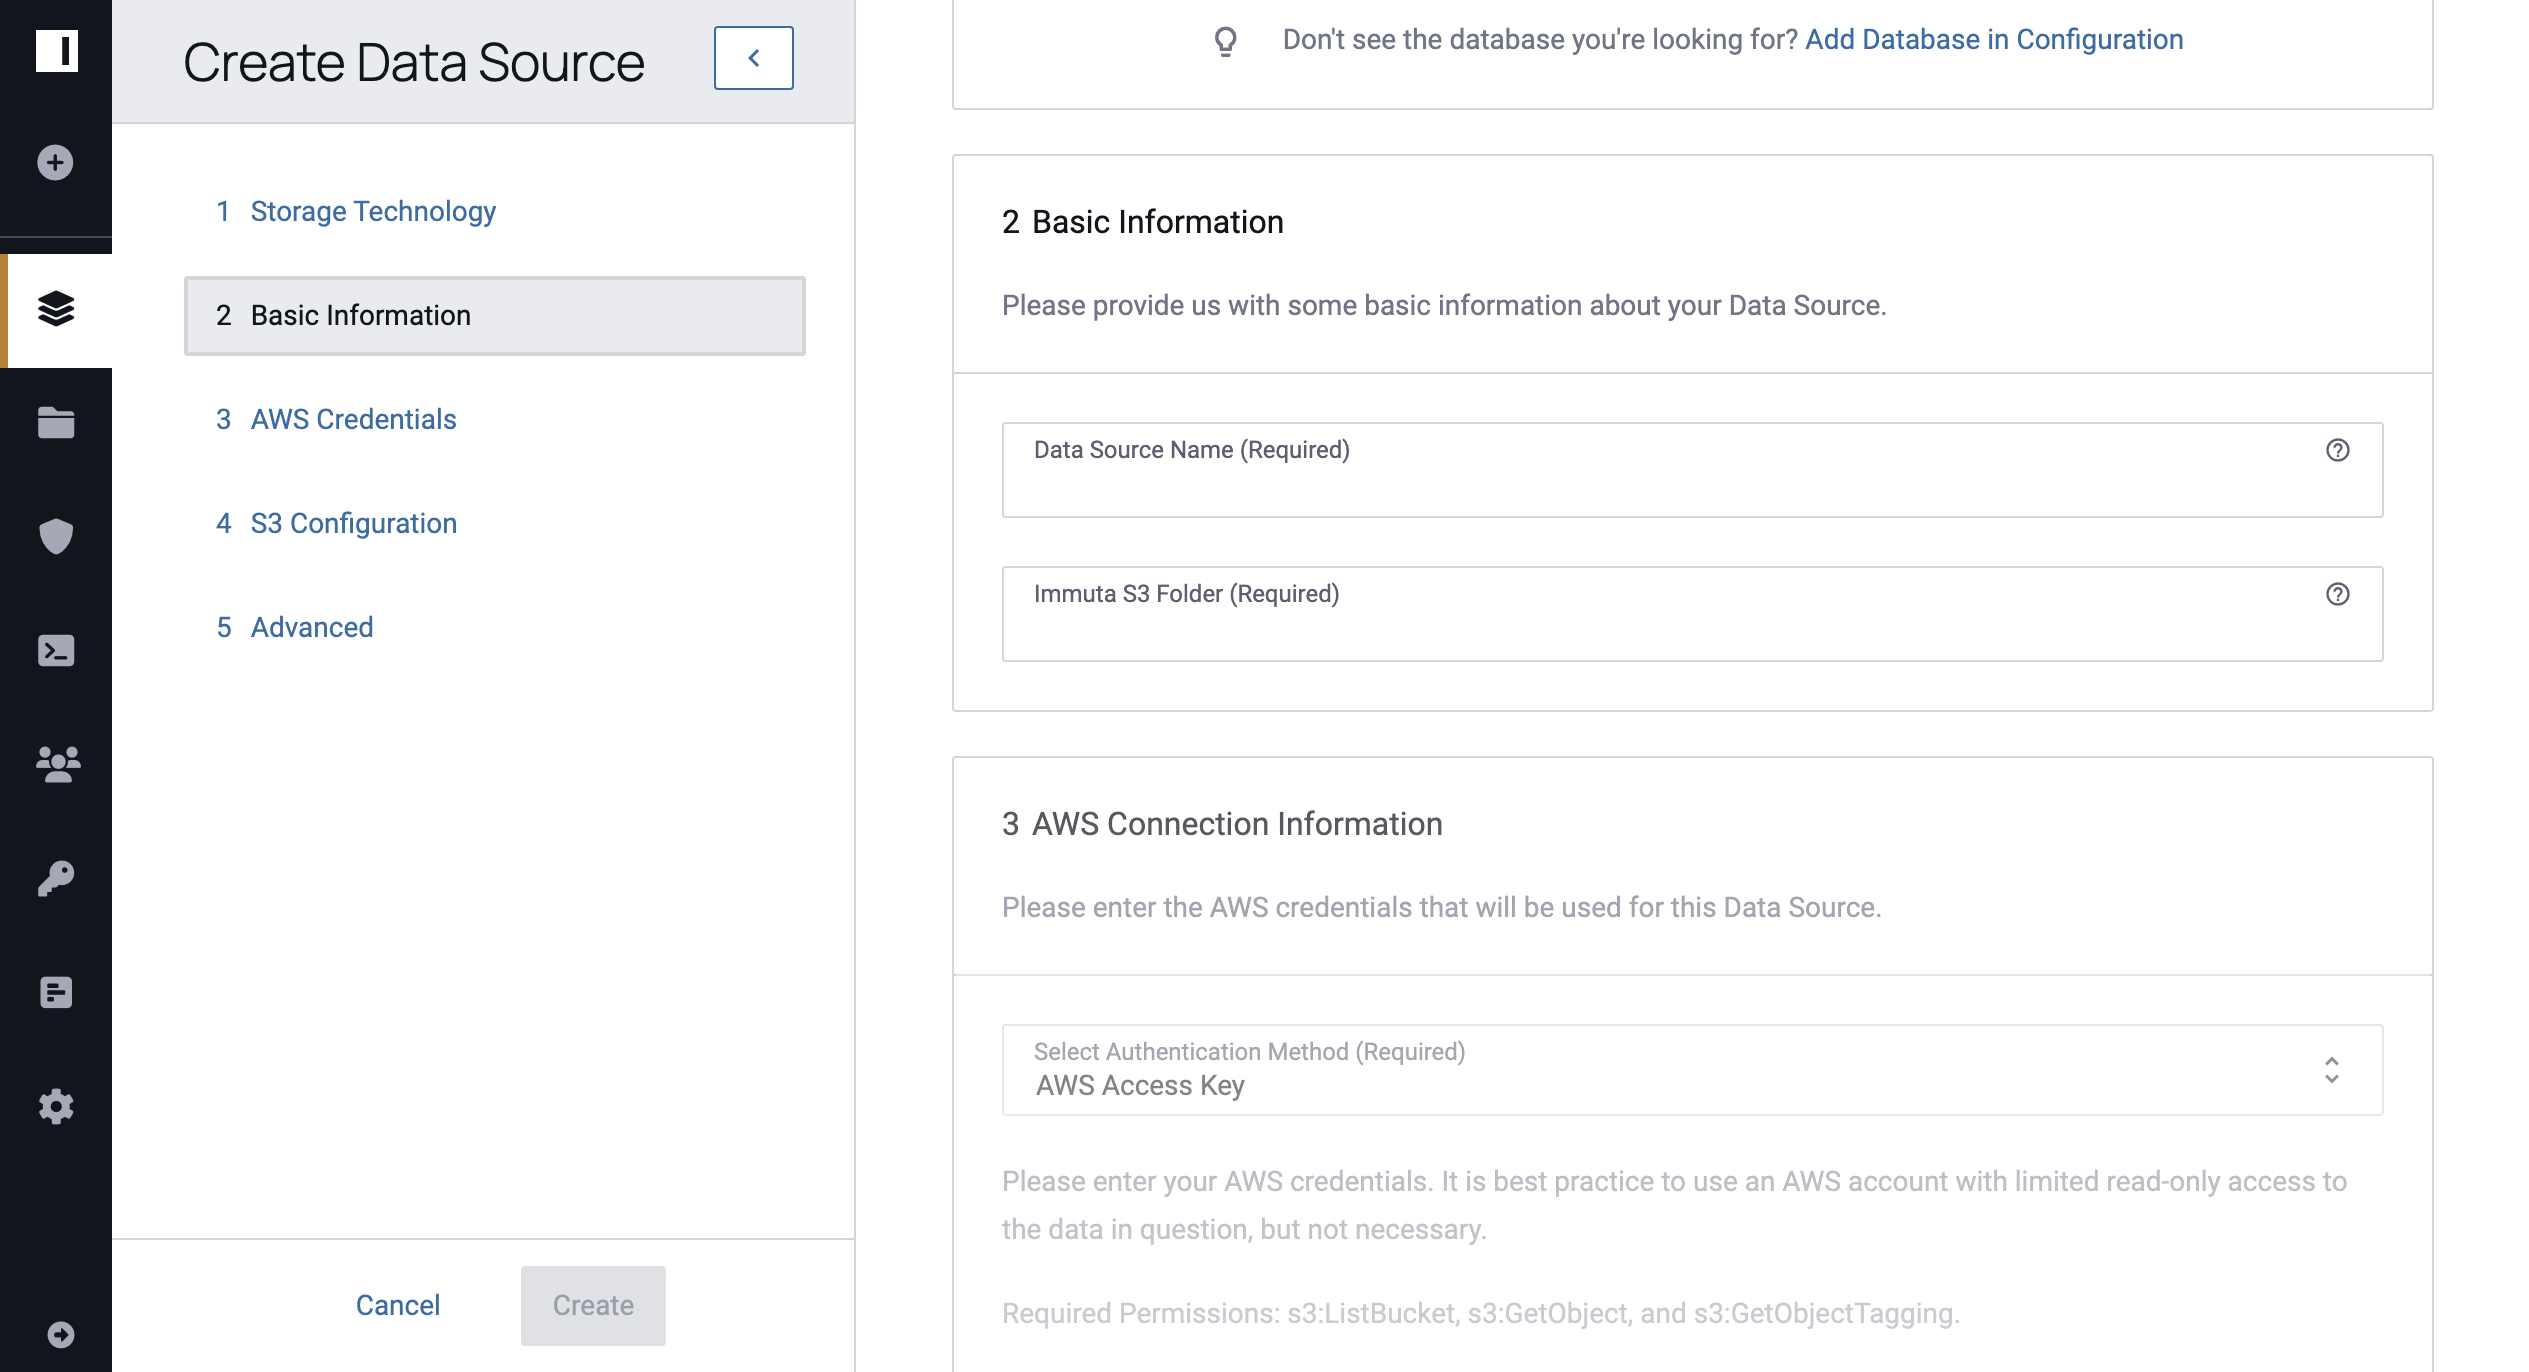Click the people/users icon in sidebar
The image size is (2529, 1372).
[x=56, y=764]
